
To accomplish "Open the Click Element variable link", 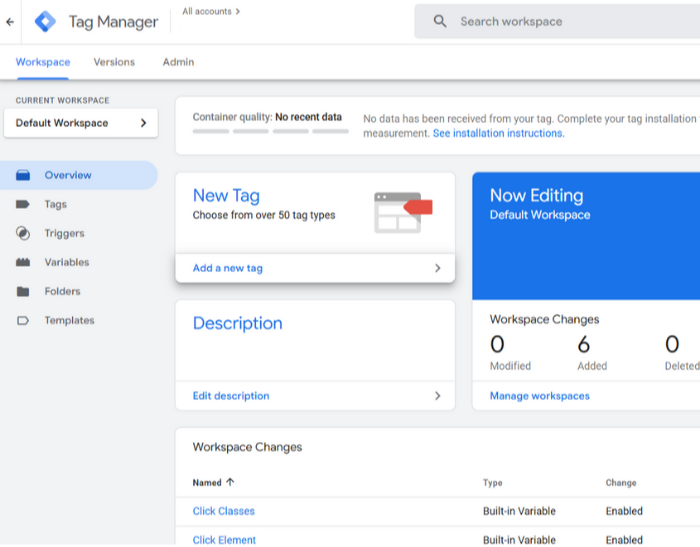I will pyautogui.click(x=224, y=539).
